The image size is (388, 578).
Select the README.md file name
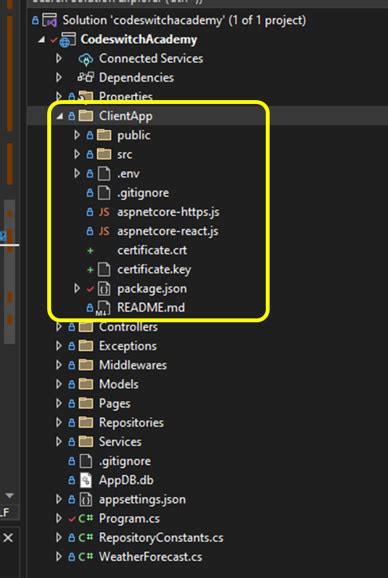(151, 307)
